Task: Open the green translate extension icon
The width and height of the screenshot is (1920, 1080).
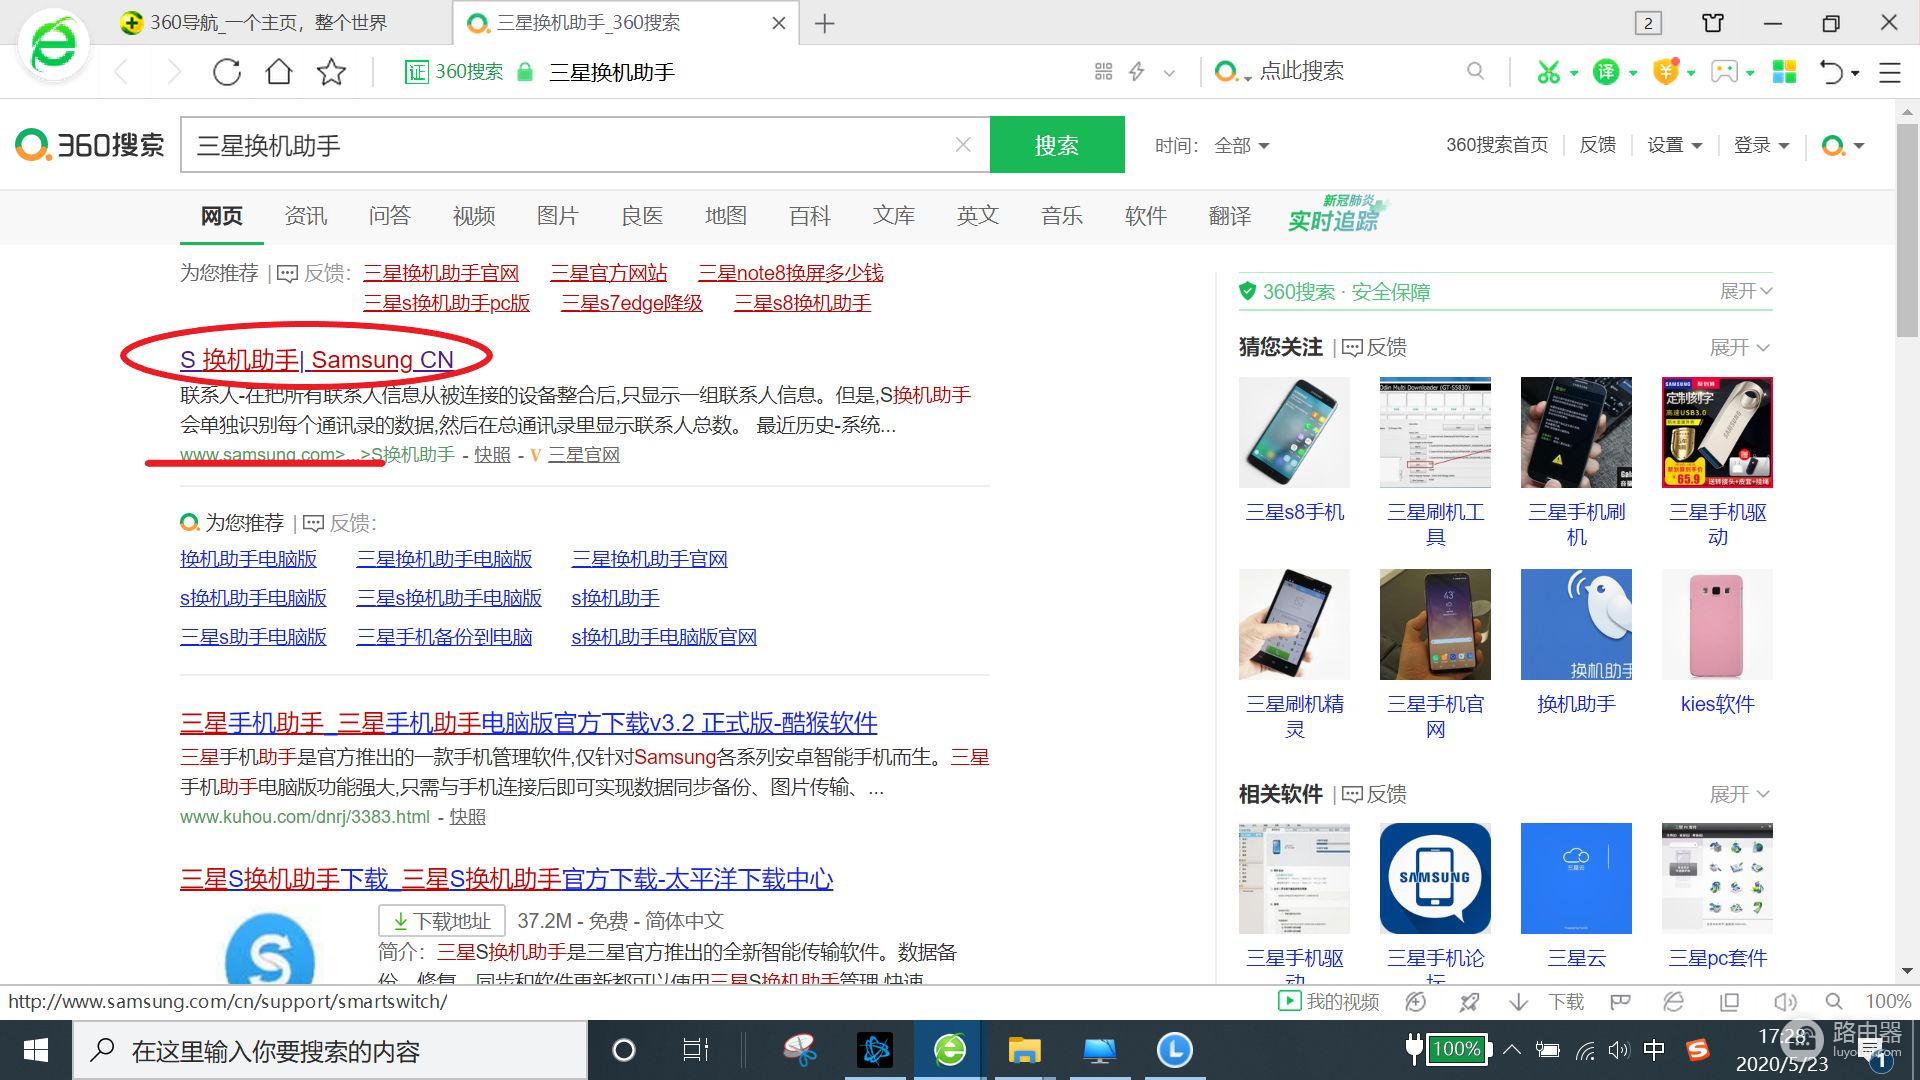Action: point(1606,72)
